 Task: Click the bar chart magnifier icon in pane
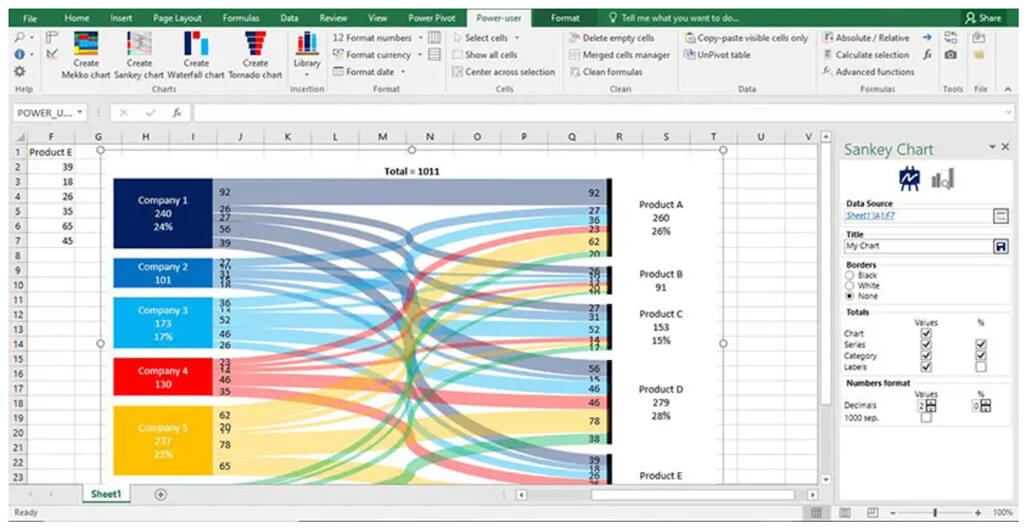[942, 179]
